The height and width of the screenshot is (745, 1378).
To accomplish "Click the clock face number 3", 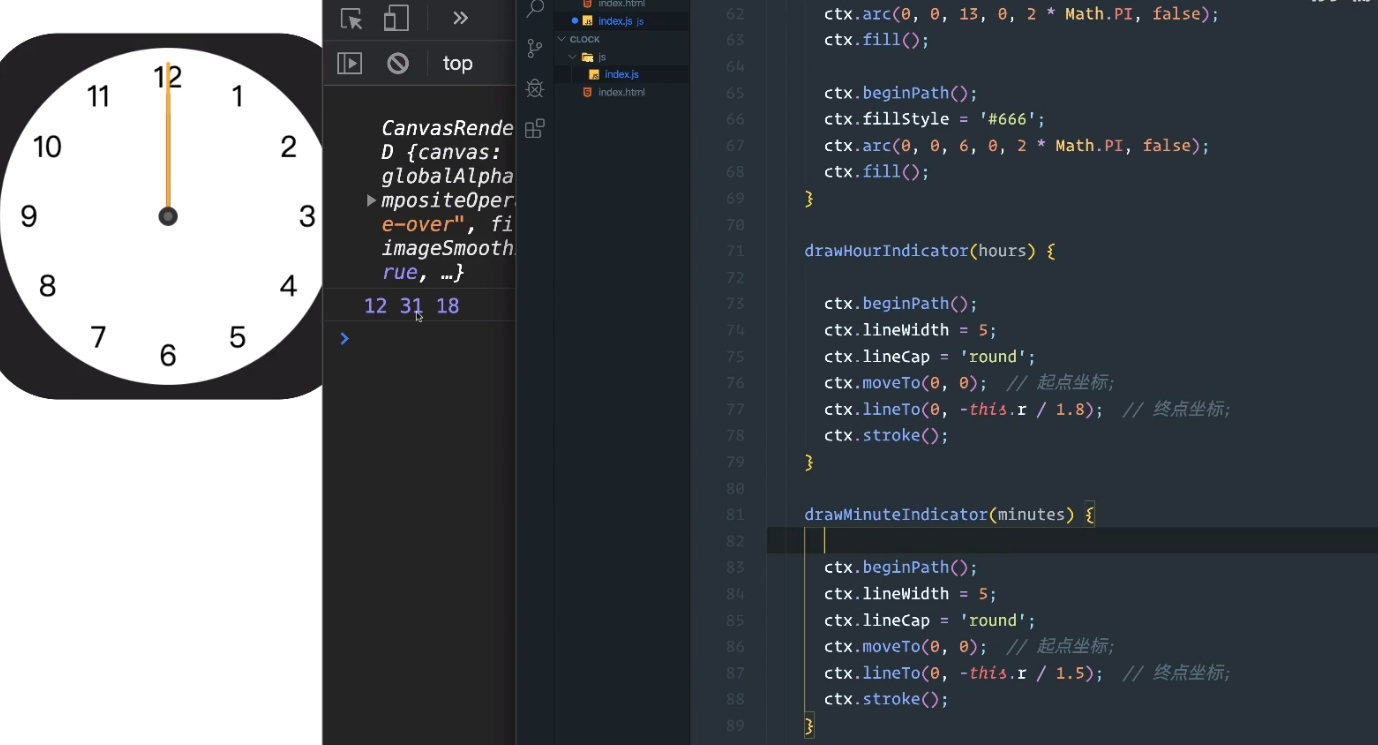I will click(x=307, y=216).
